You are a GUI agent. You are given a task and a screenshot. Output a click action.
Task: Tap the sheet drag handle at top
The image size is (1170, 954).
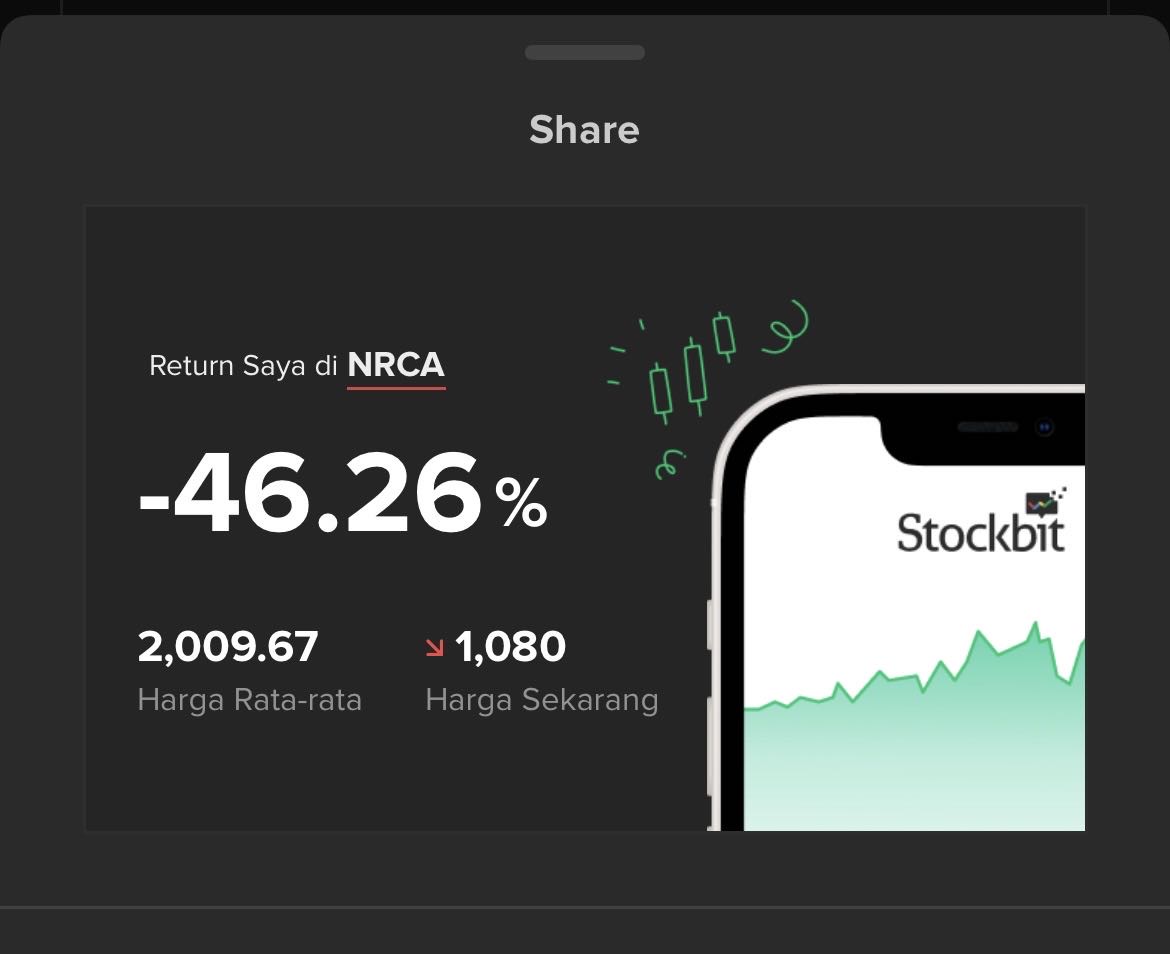click(584, 52)
